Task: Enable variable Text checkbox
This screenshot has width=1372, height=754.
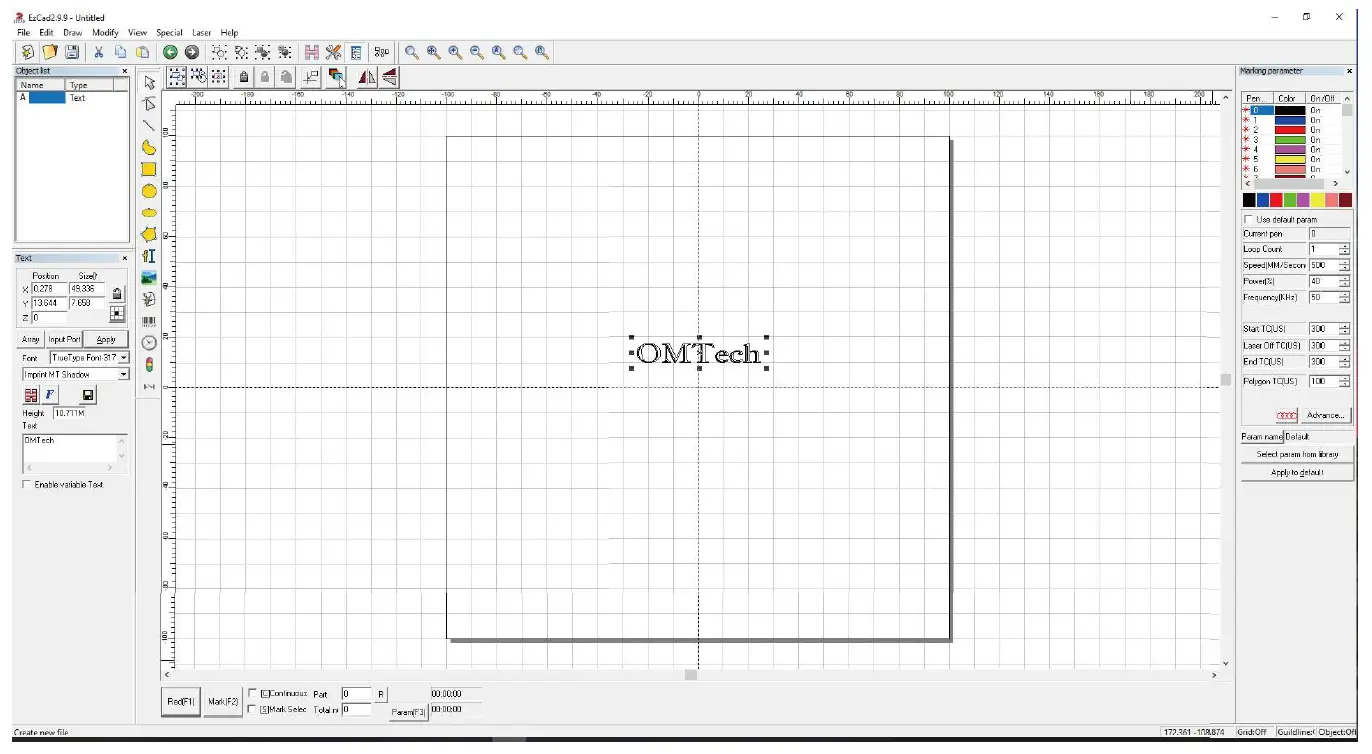Action: click(26, 485)
